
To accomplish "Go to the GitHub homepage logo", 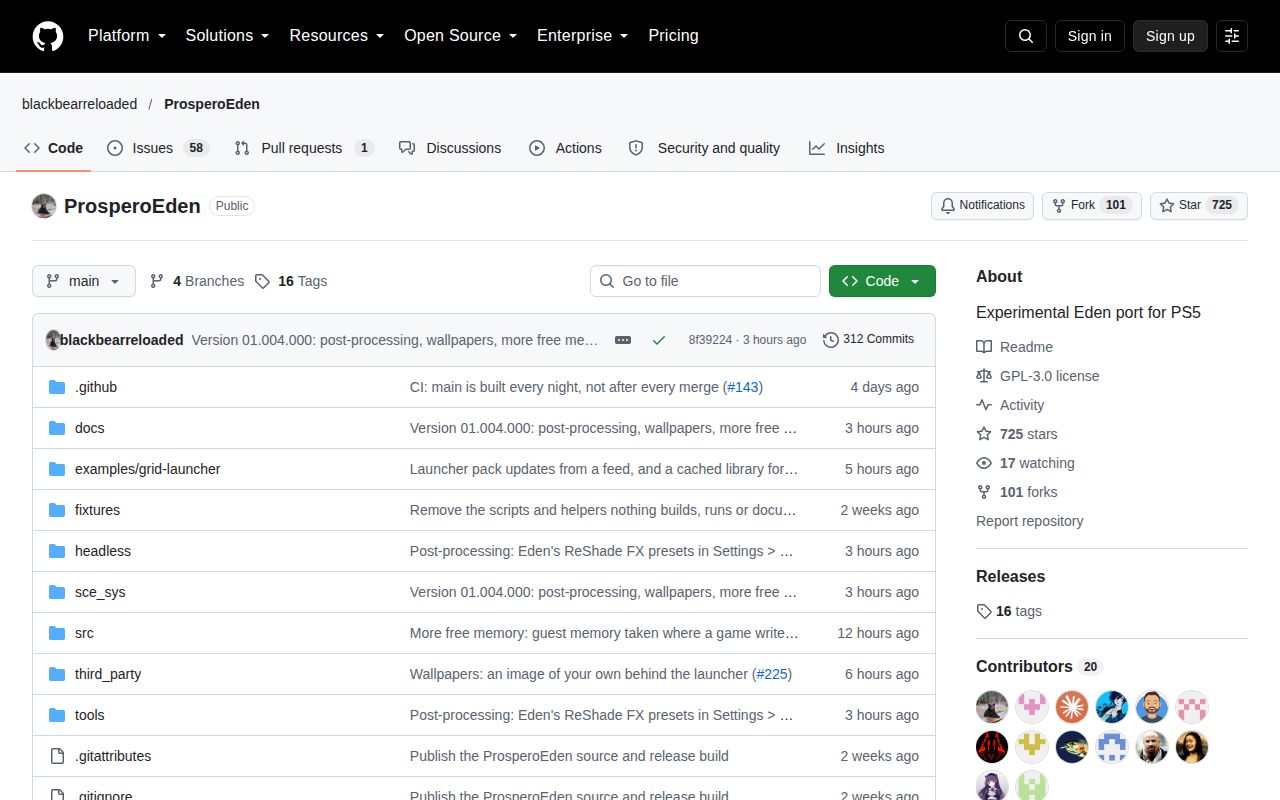I will (x=48, y=36).
